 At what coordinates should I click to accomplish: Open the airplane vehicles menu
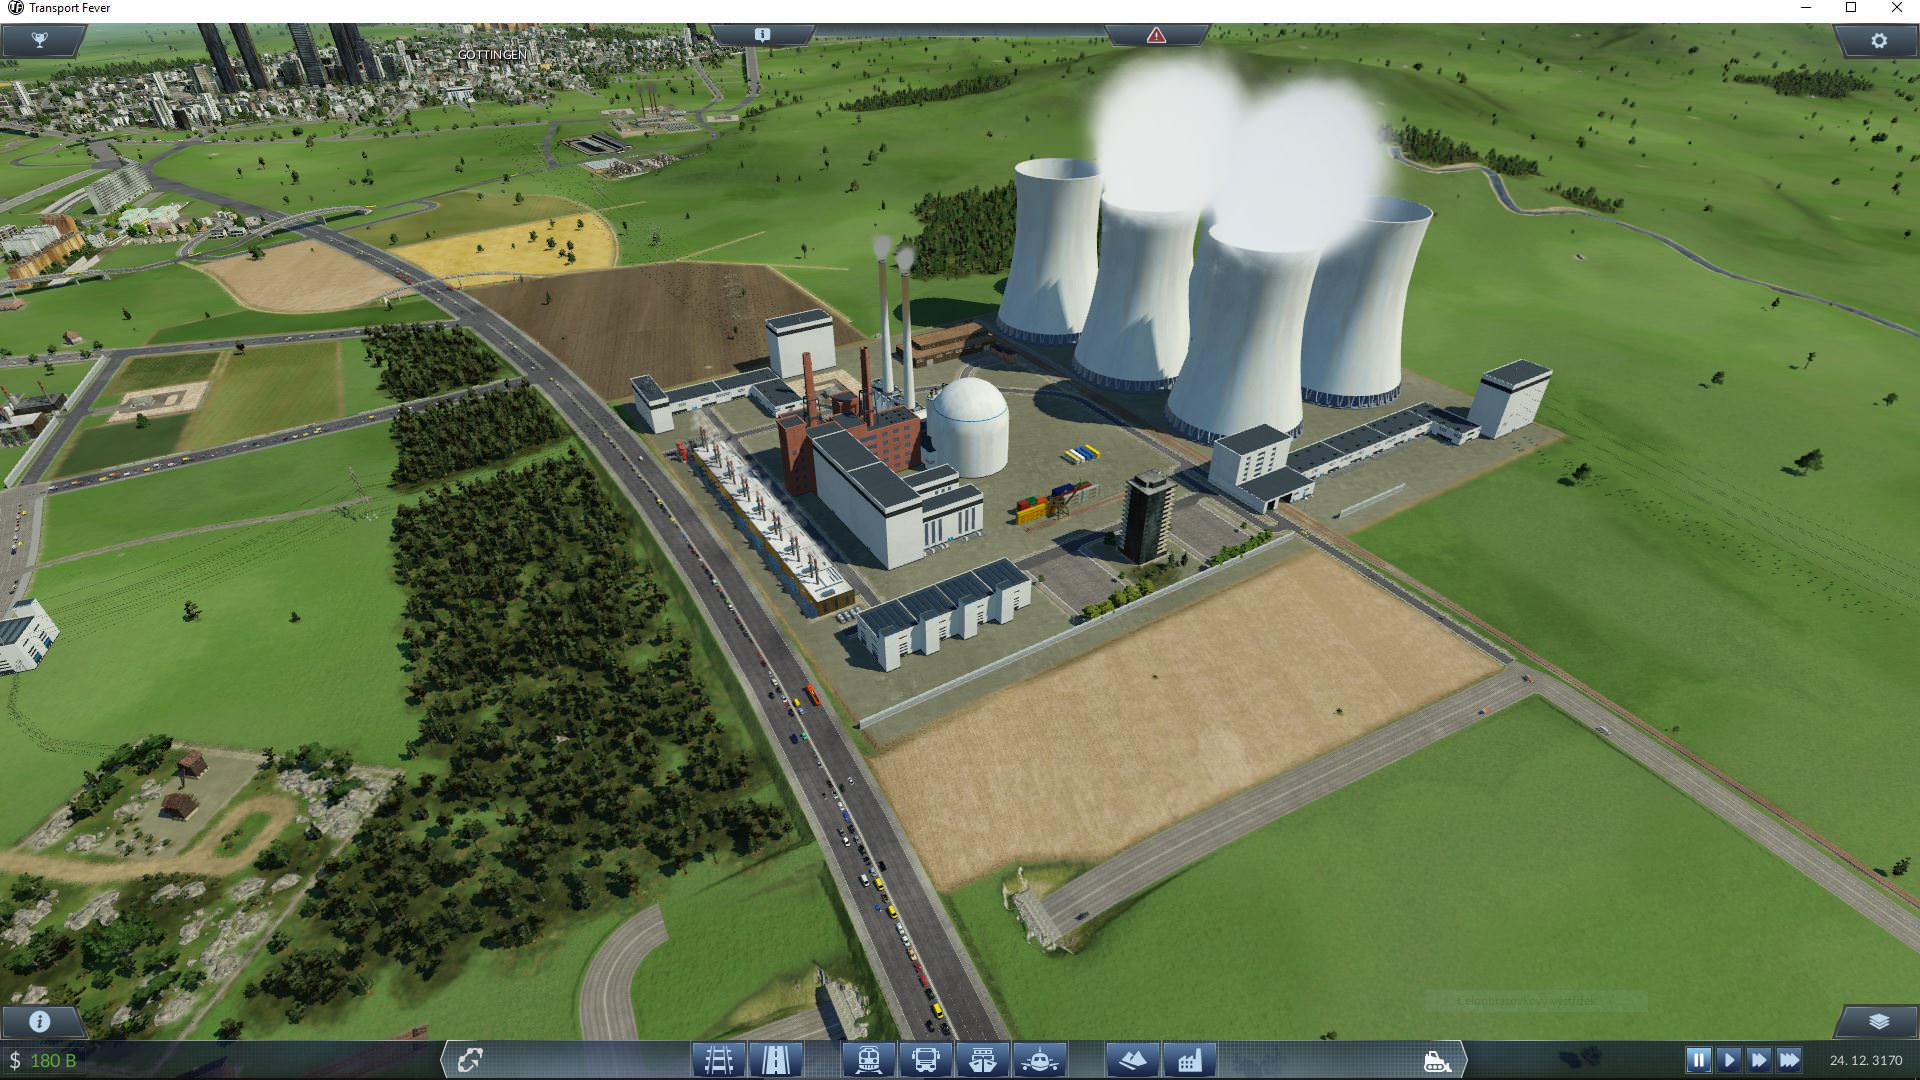click(x=1040, y=1059)
